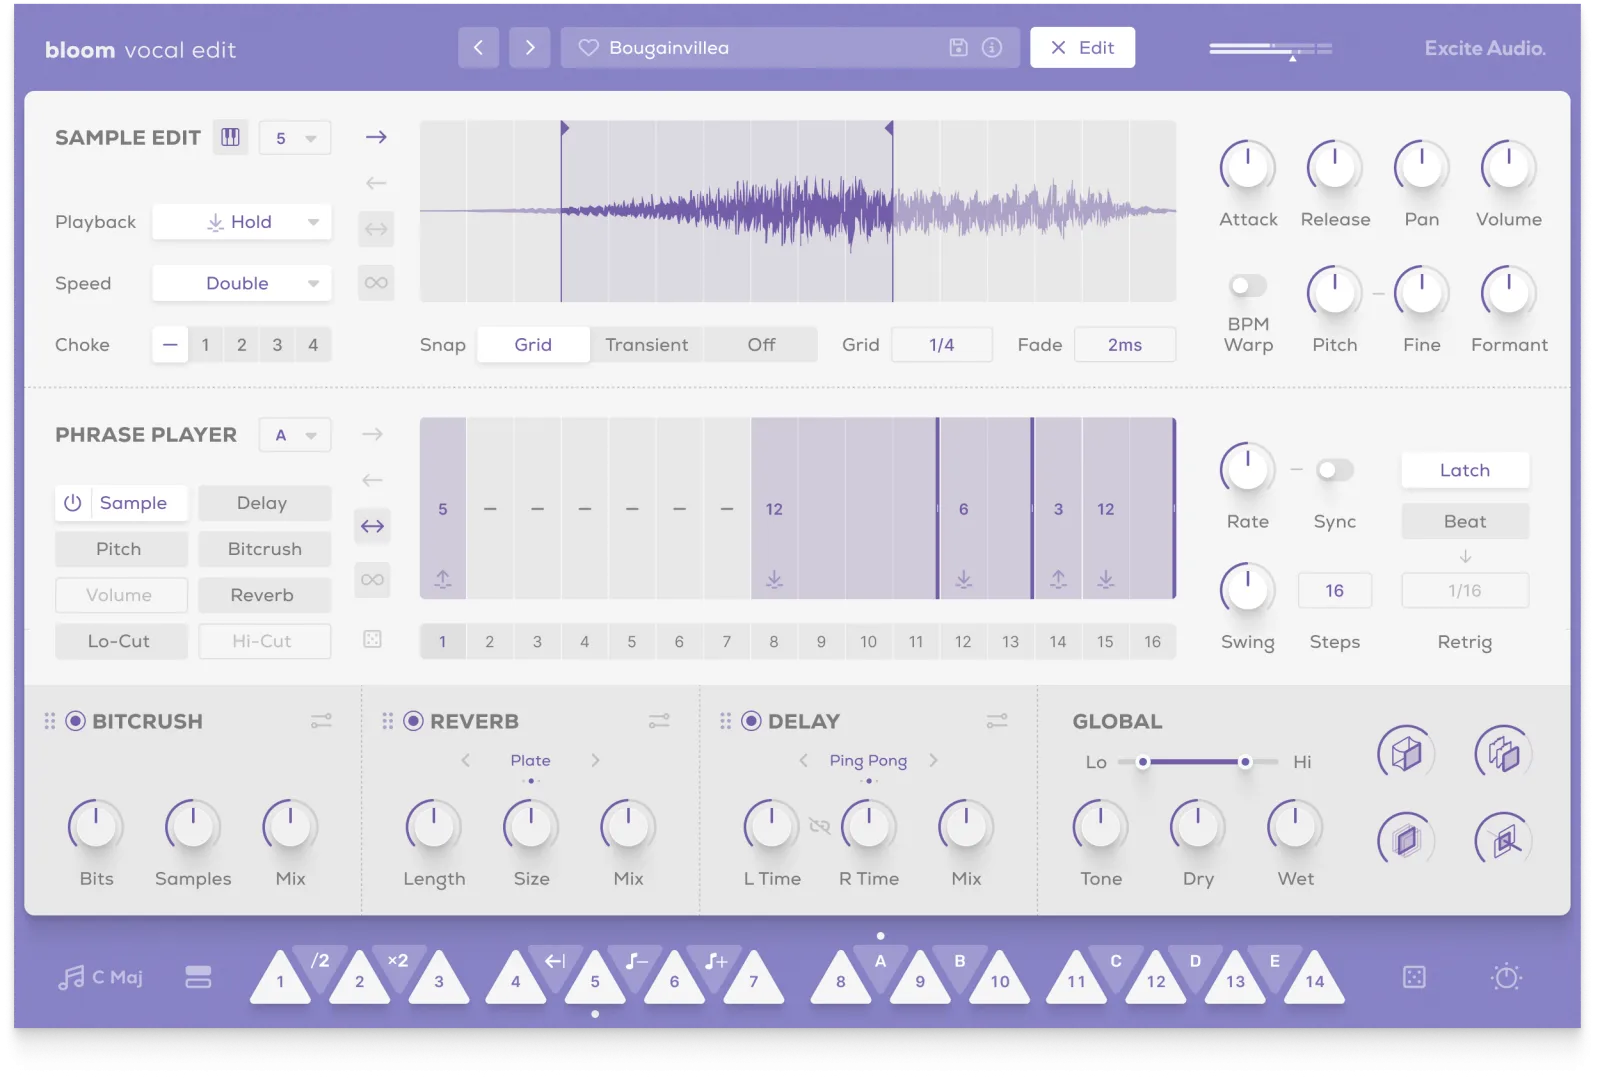Click the save preset disk icon
Image resolution: width=1600 pixels, height=1087 pixels.
958,47
